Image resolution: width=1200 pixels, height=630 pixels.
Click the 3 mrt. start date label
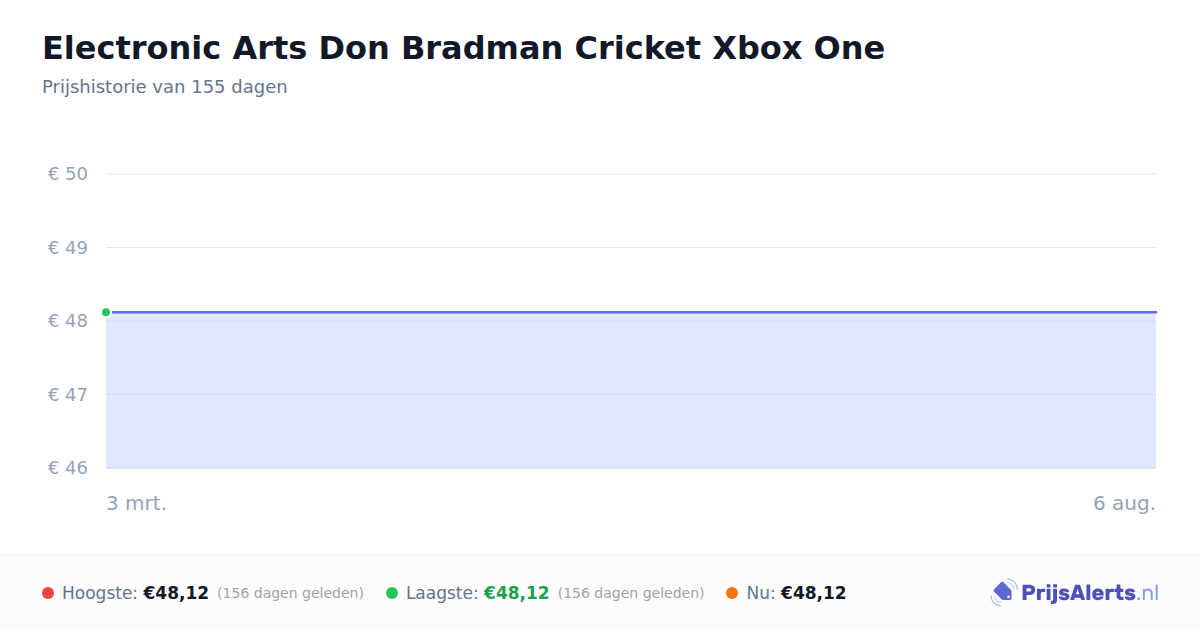click(x=137, y=503)
